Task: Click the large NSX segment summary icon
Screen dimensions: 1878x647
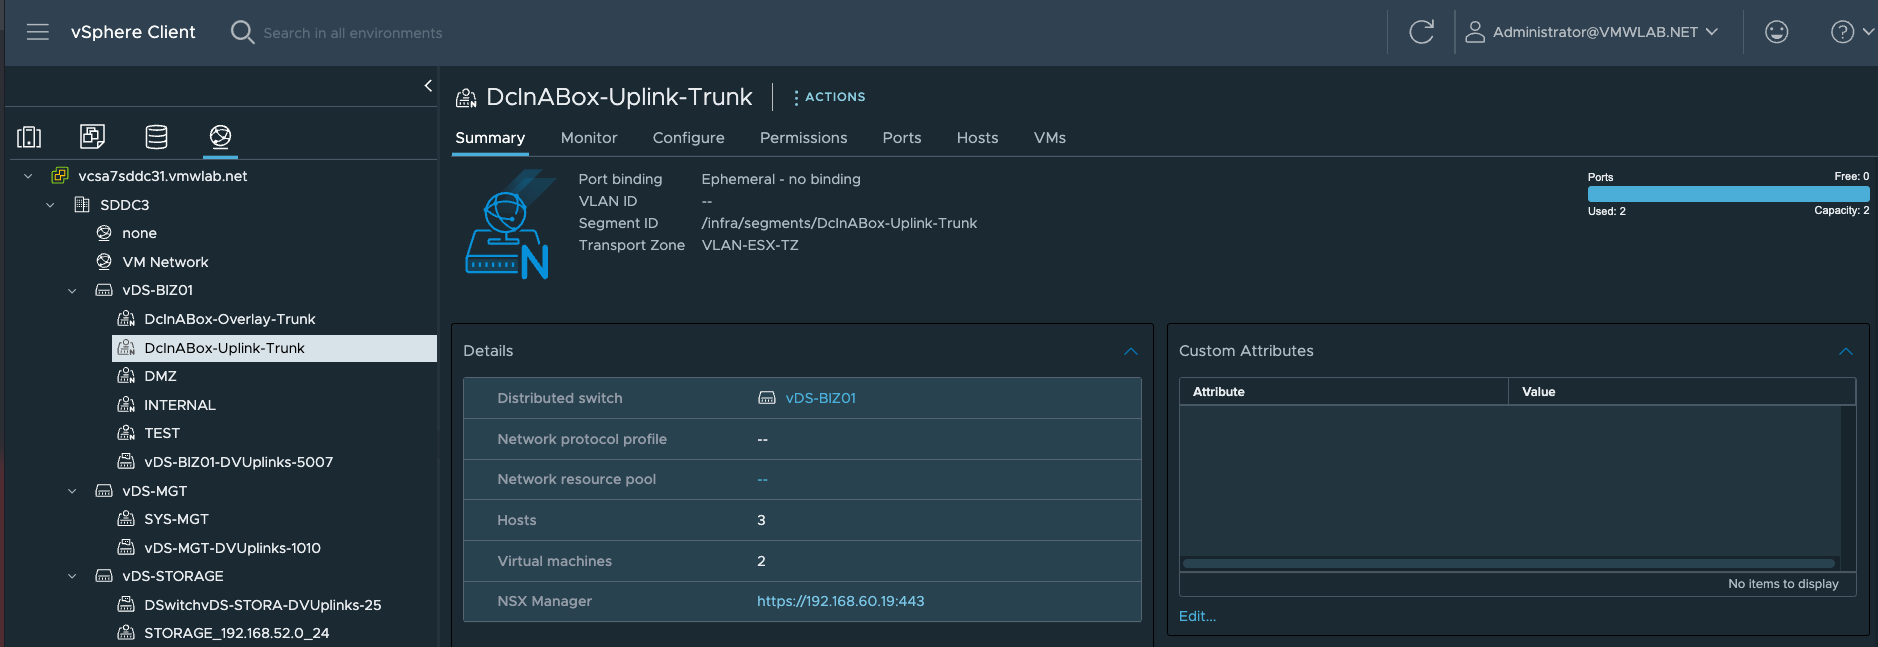Action: tap(508, 224)
